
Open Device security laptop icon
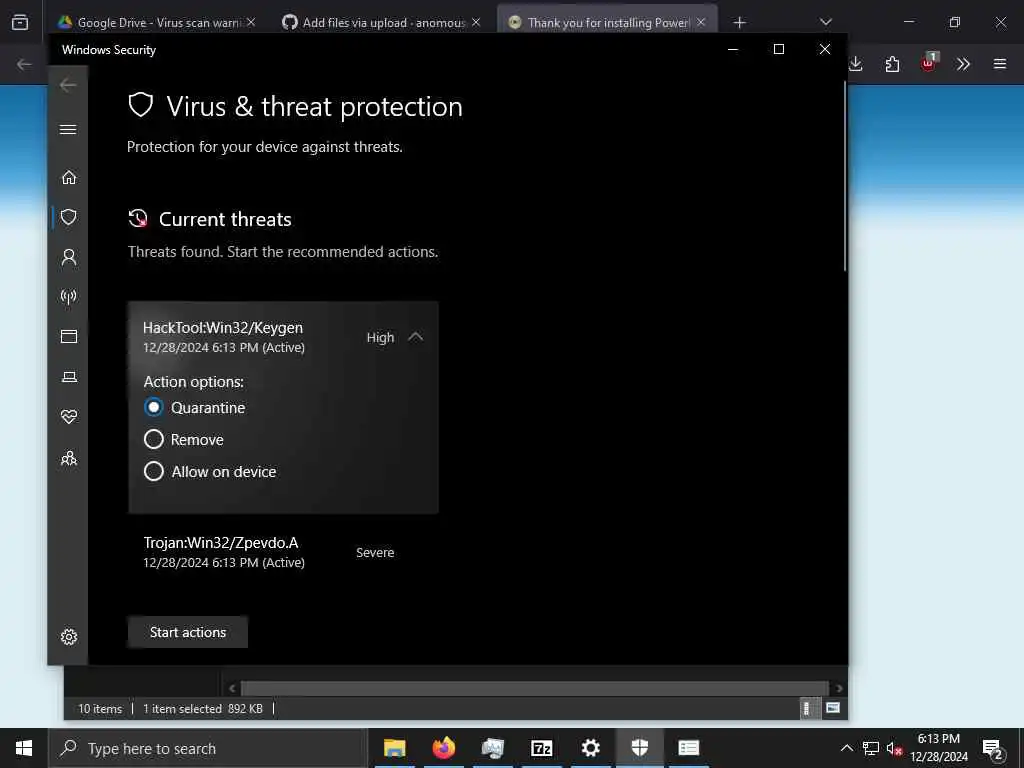(x=69, y=377)
